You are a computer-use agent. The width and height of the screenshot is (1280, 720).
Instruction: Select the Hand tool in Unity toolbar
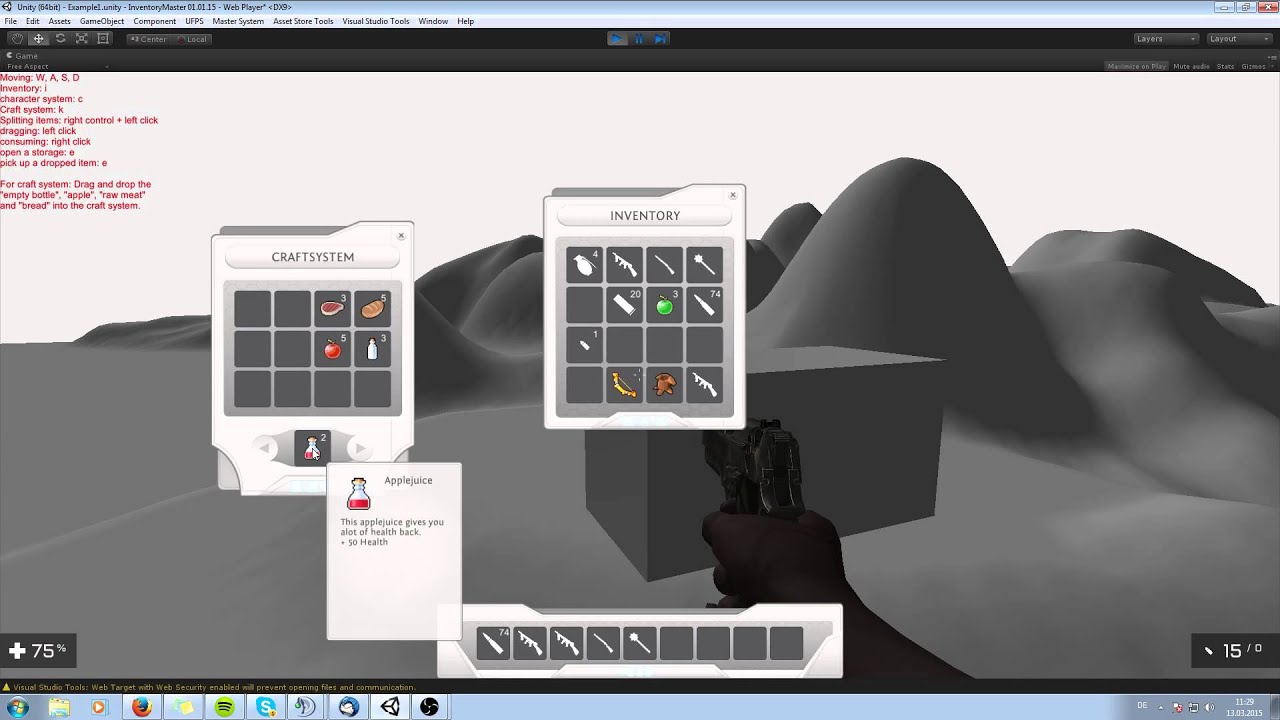(x=17, y=39)
